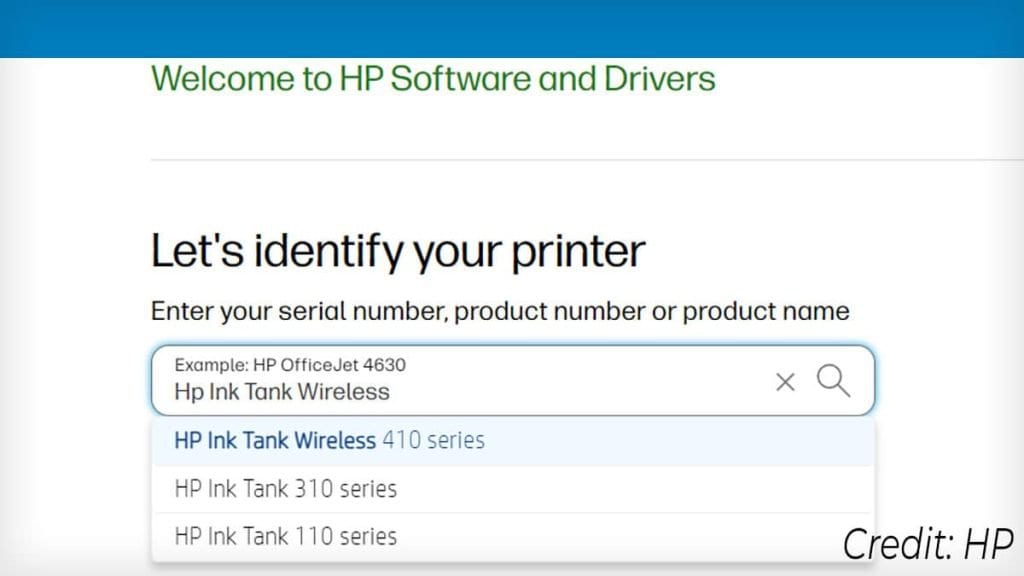Clear the search box using the X icon
1024x576 pixels.
pos(785,381)
